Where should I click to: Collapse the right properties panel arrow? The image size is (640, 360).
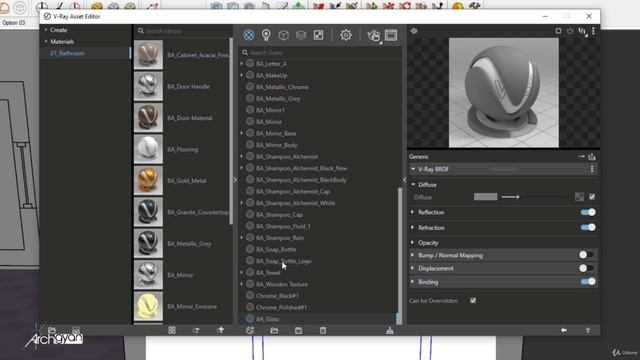(x=404, y=180)
